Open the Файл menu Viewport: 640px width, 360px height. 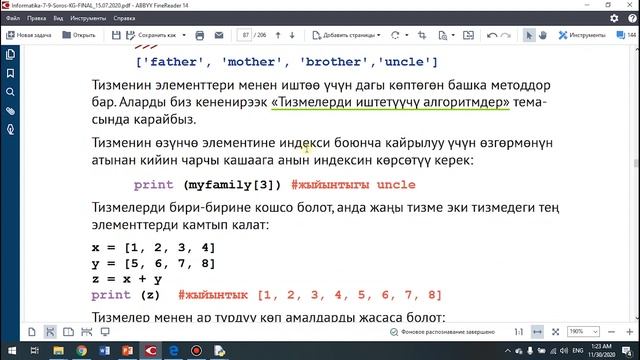coord(13,18)
